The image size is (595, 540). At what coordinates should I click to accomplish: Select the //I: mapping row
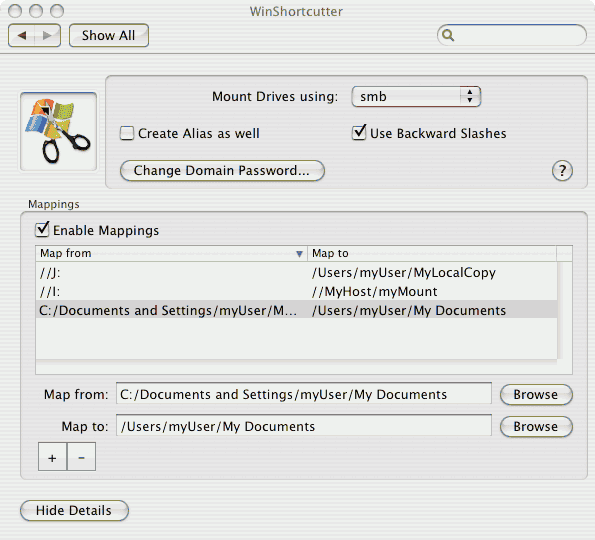(x=296, y=291)
